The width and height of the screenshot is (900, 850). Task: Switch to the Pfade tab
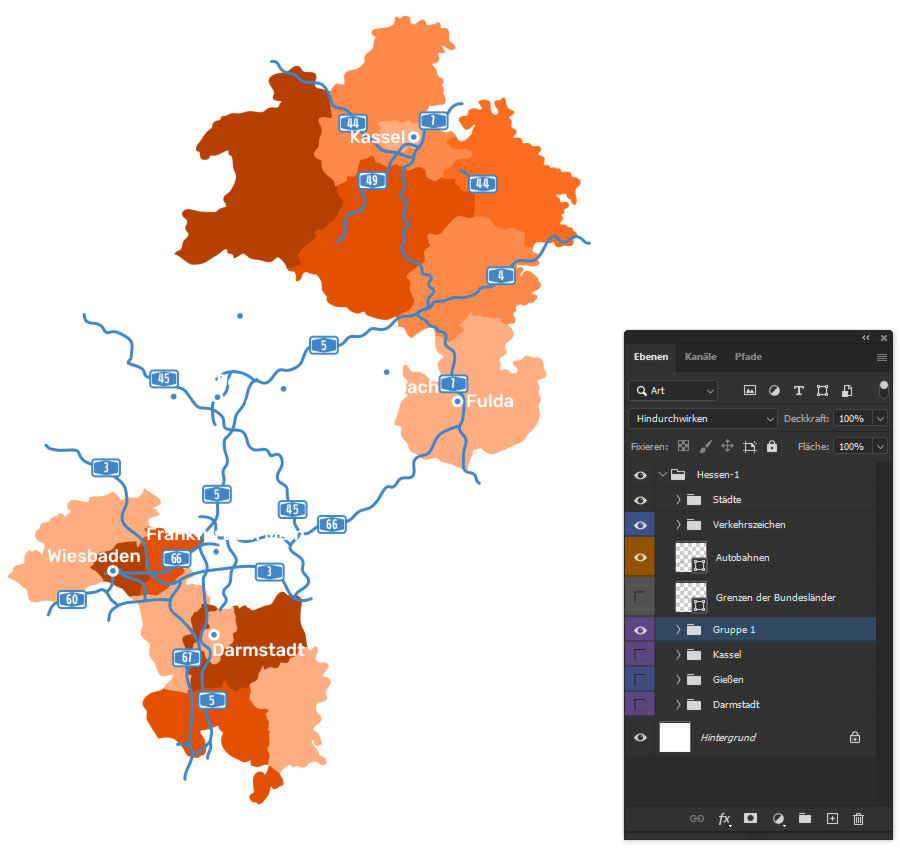(x=748, y=356)
